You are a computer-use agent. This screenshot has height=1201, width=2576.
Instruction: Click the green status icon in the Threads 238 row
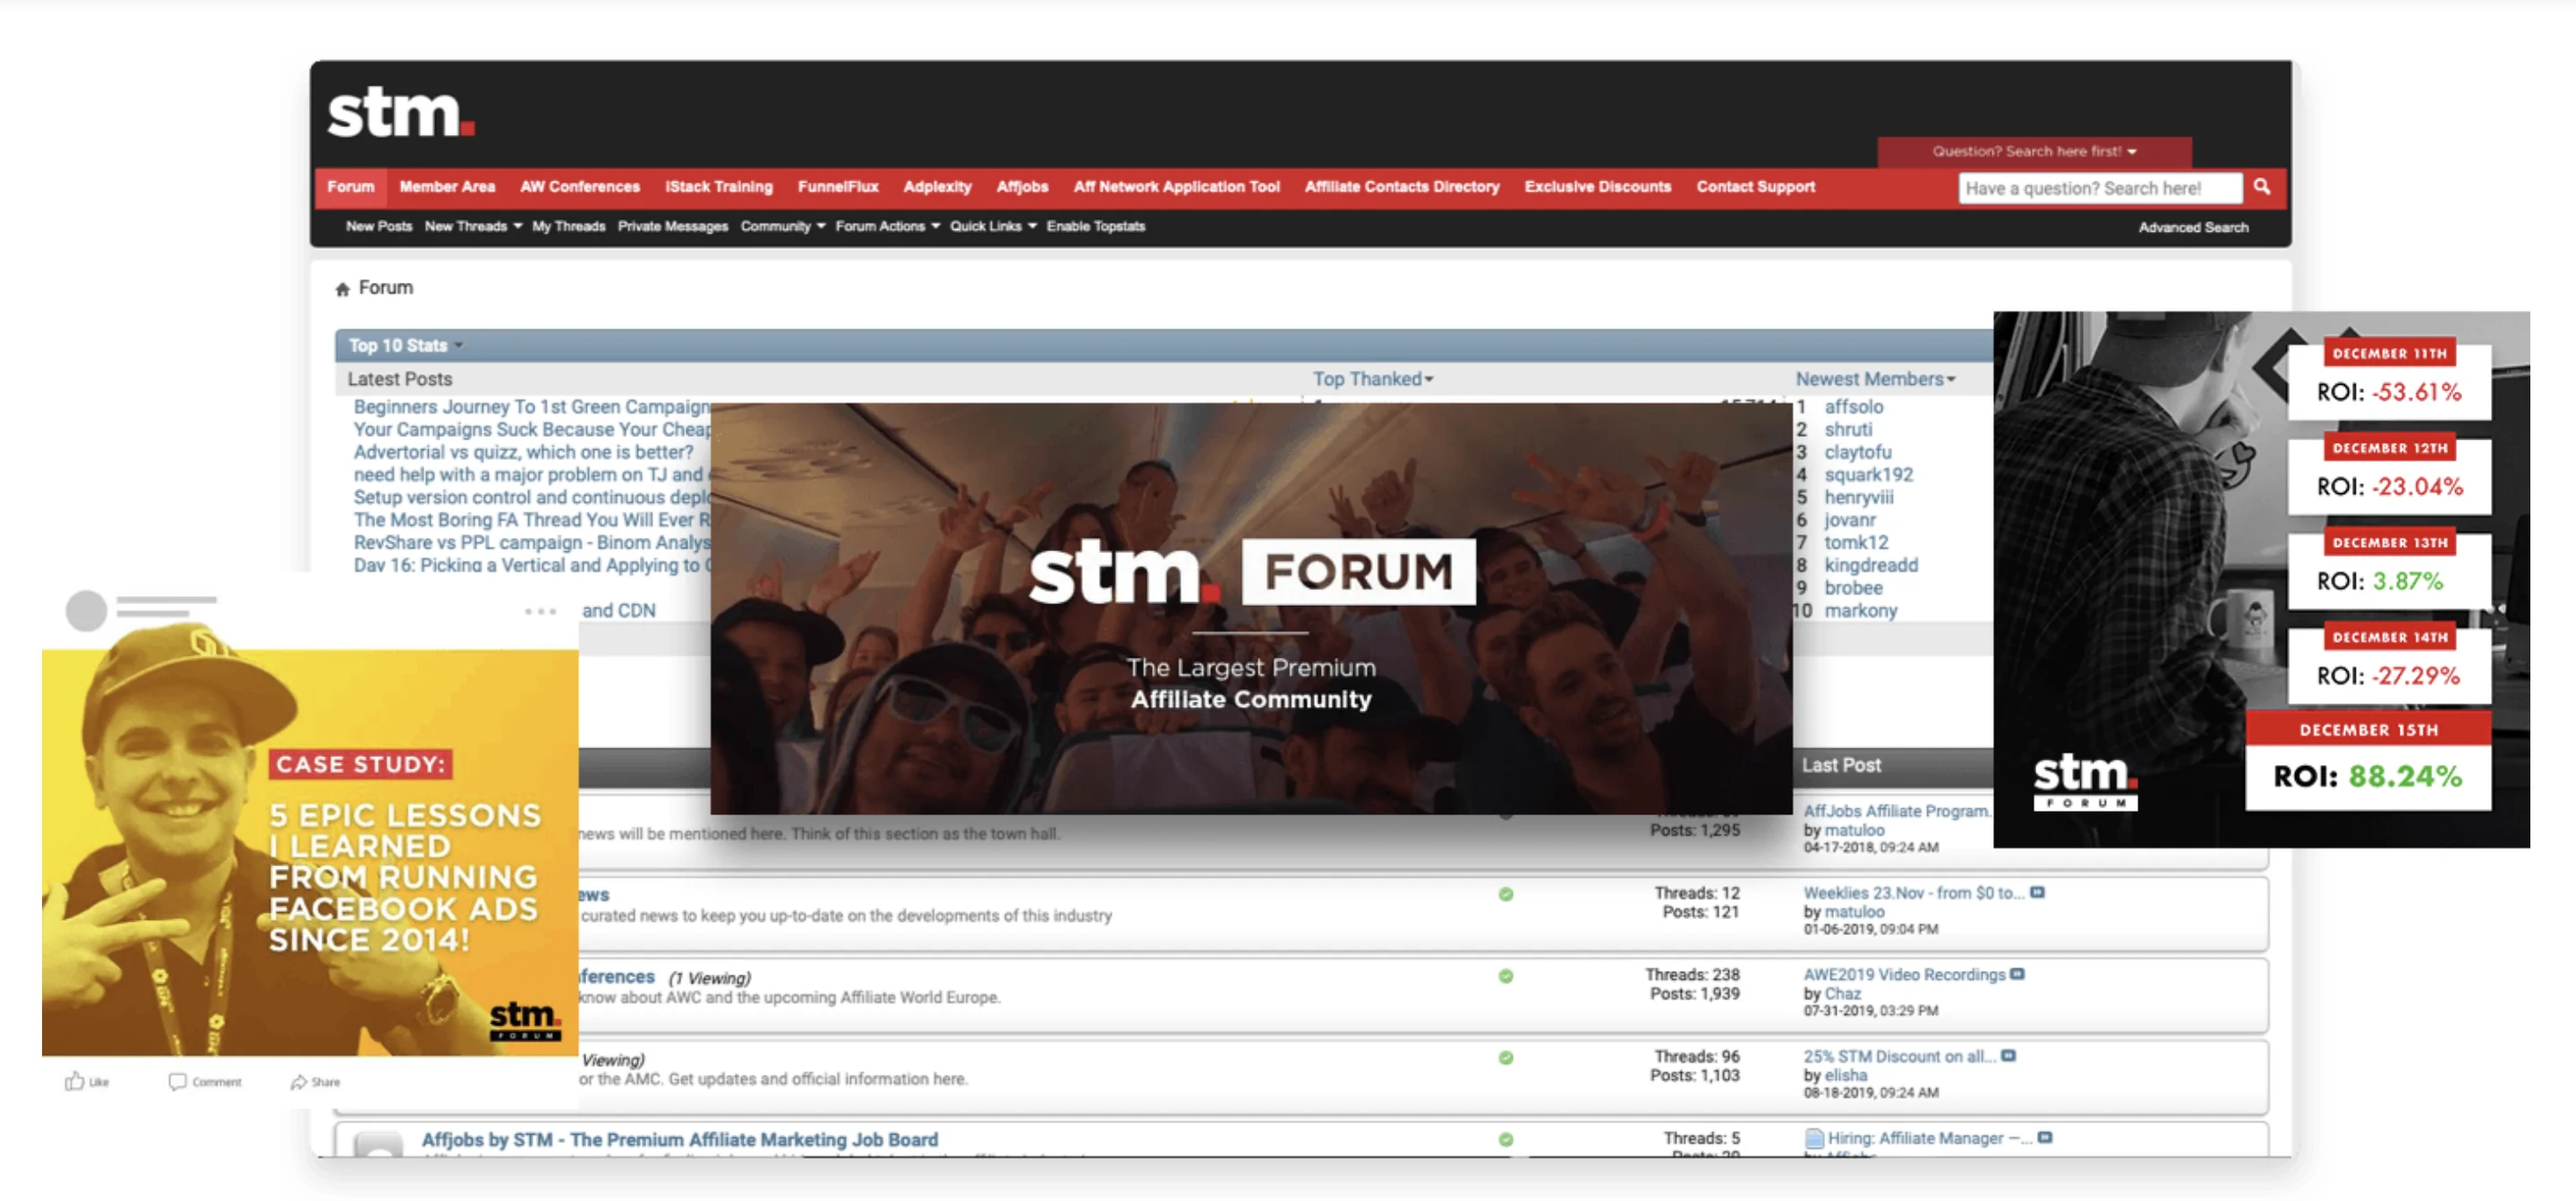click(1505, 976)
